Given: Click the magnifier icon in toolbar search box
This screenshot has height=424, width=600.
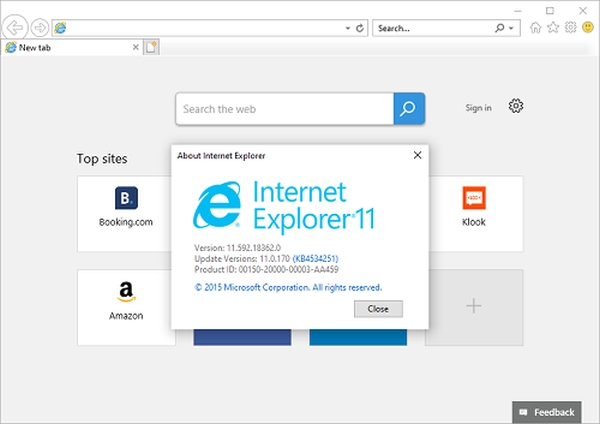Looking at the screenshot, I should pos(499,28).
